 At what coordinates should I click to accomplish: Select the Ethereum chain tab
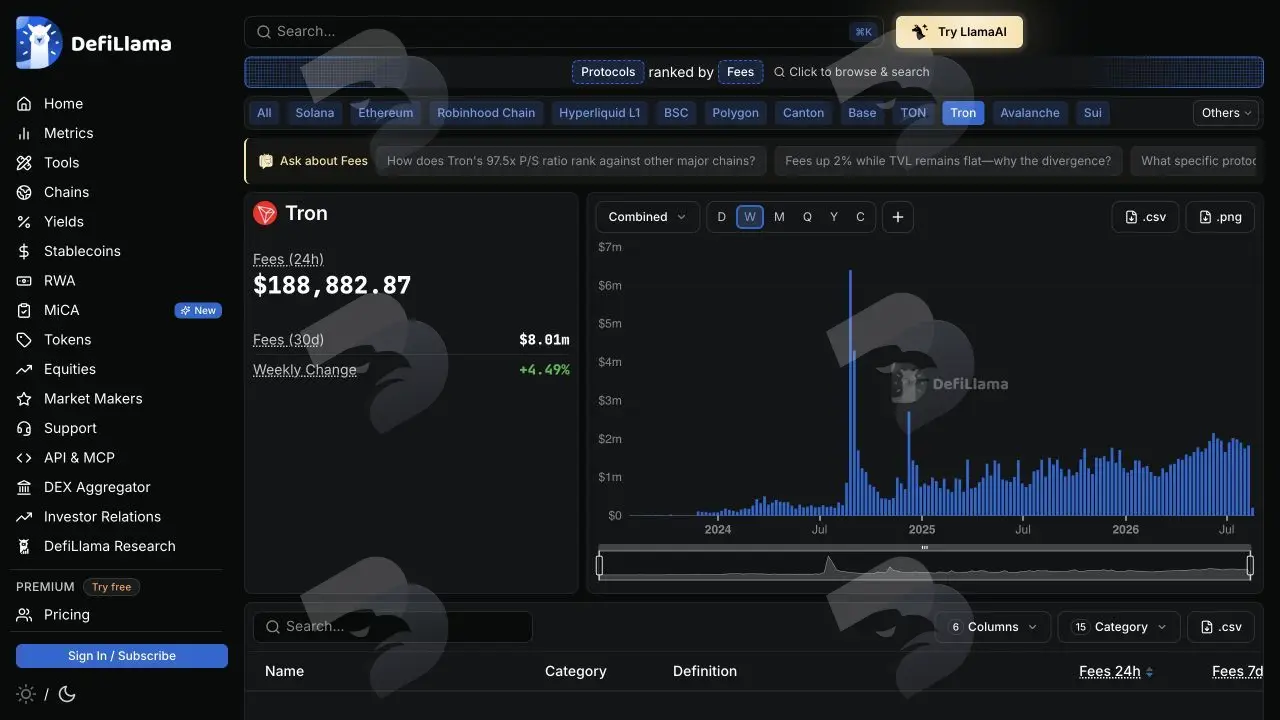coord(386,113)
